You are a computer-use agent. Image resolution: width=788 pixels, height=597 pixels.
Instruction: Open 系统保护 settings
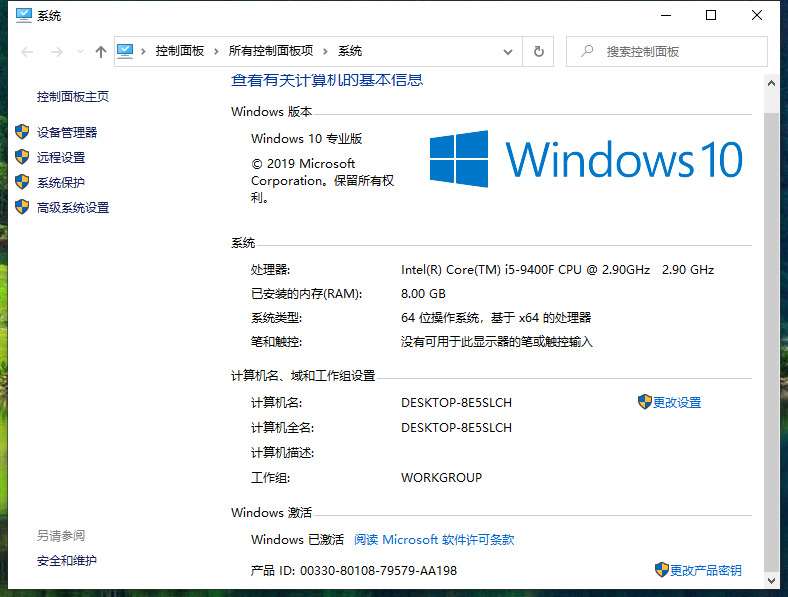point(60,183)
